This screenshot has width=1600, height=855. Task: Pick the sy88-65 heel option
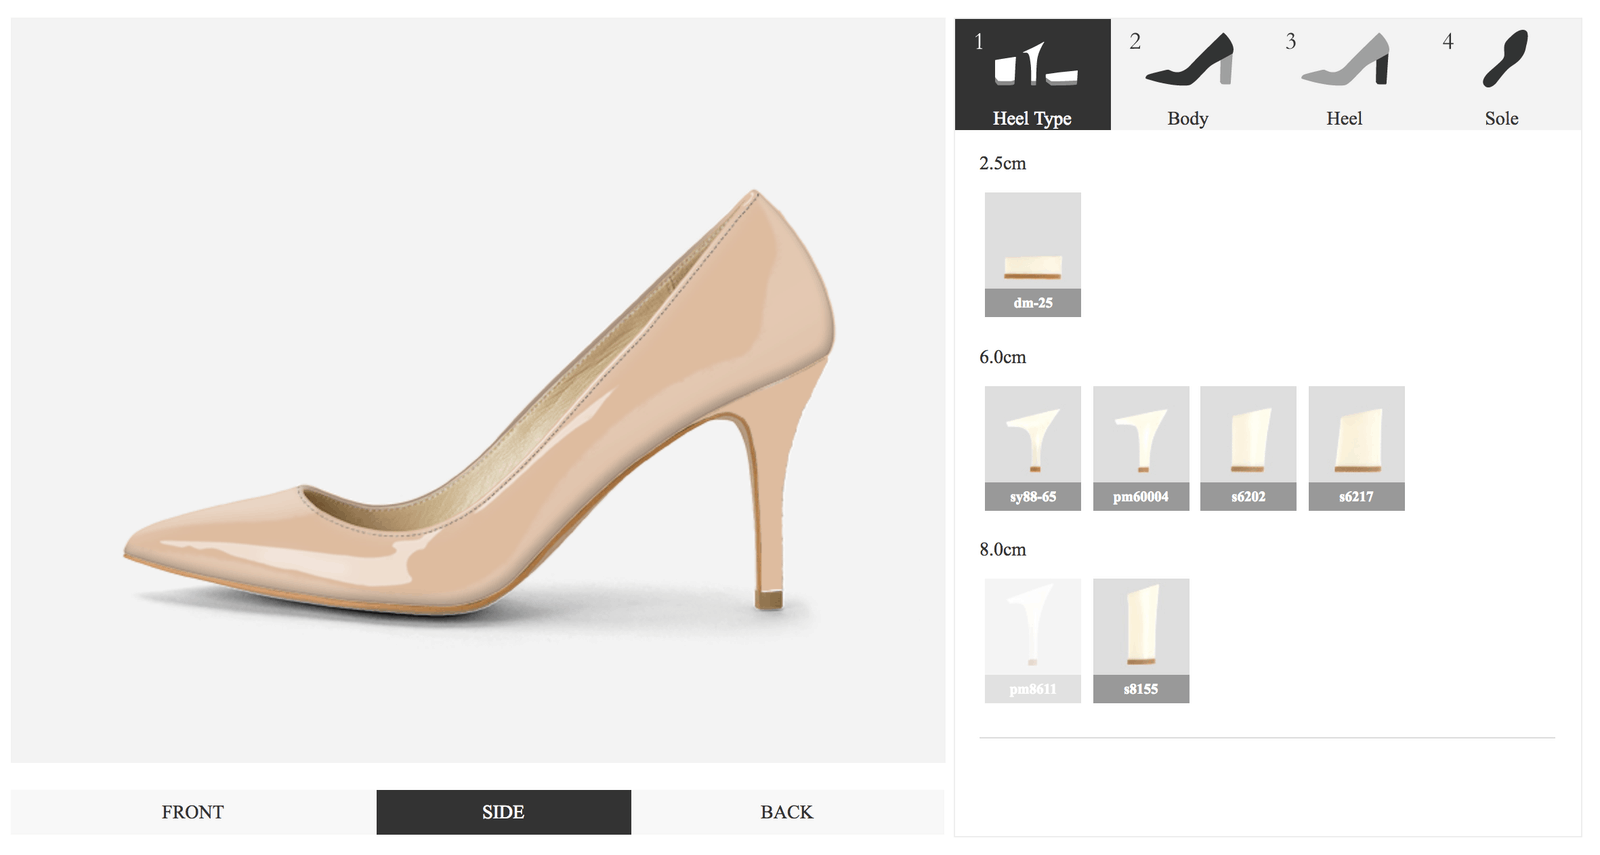[x=1032, y=448]
